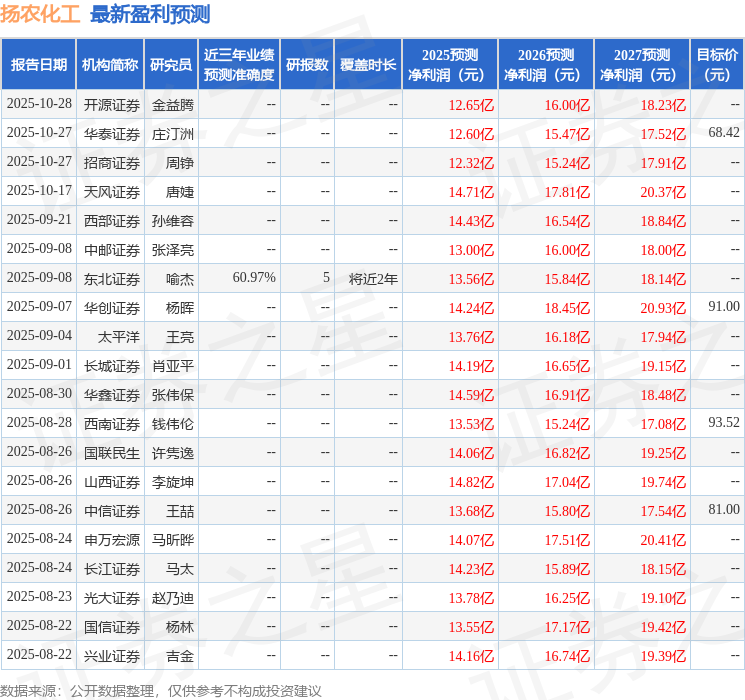Click the date 2025-10-17
Screen dimensions: 745x700
tap(39, 191)
